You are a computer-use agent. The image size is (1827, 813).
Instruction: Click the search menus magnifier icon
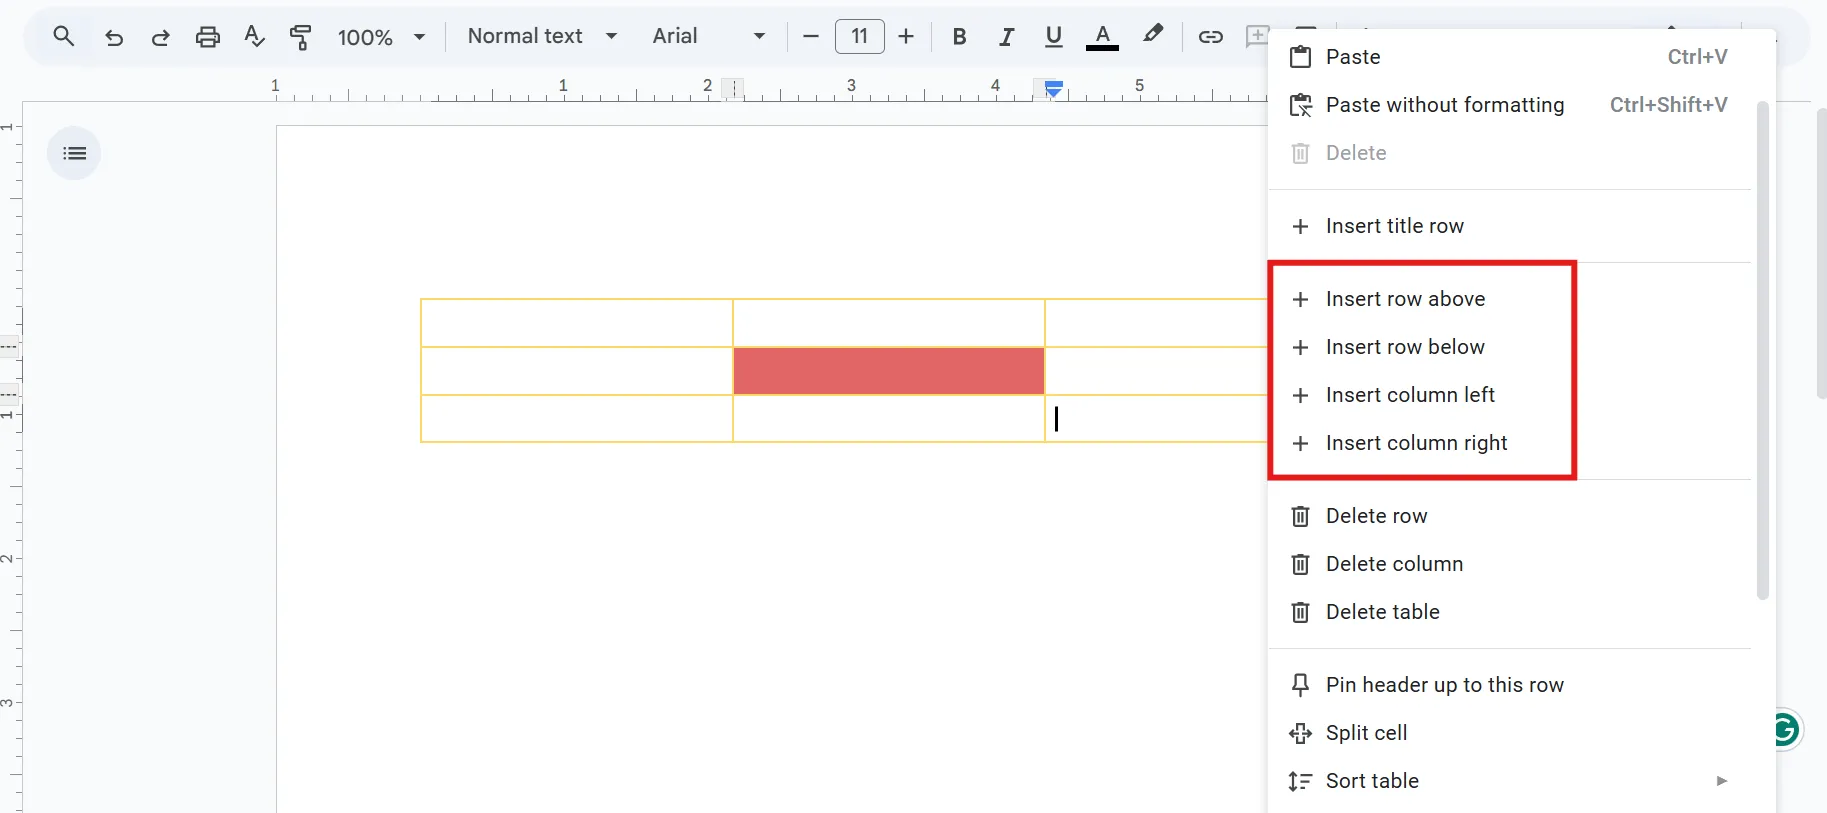click(64, 37)
